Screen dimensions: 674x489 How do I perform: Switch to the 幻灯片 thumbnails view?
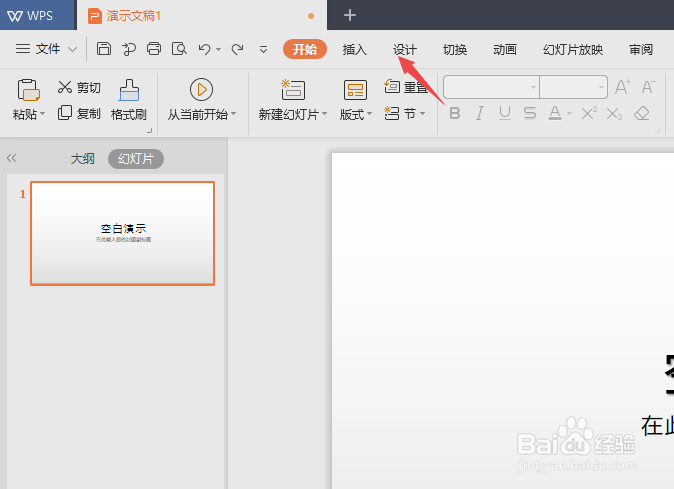pos(136,159)
